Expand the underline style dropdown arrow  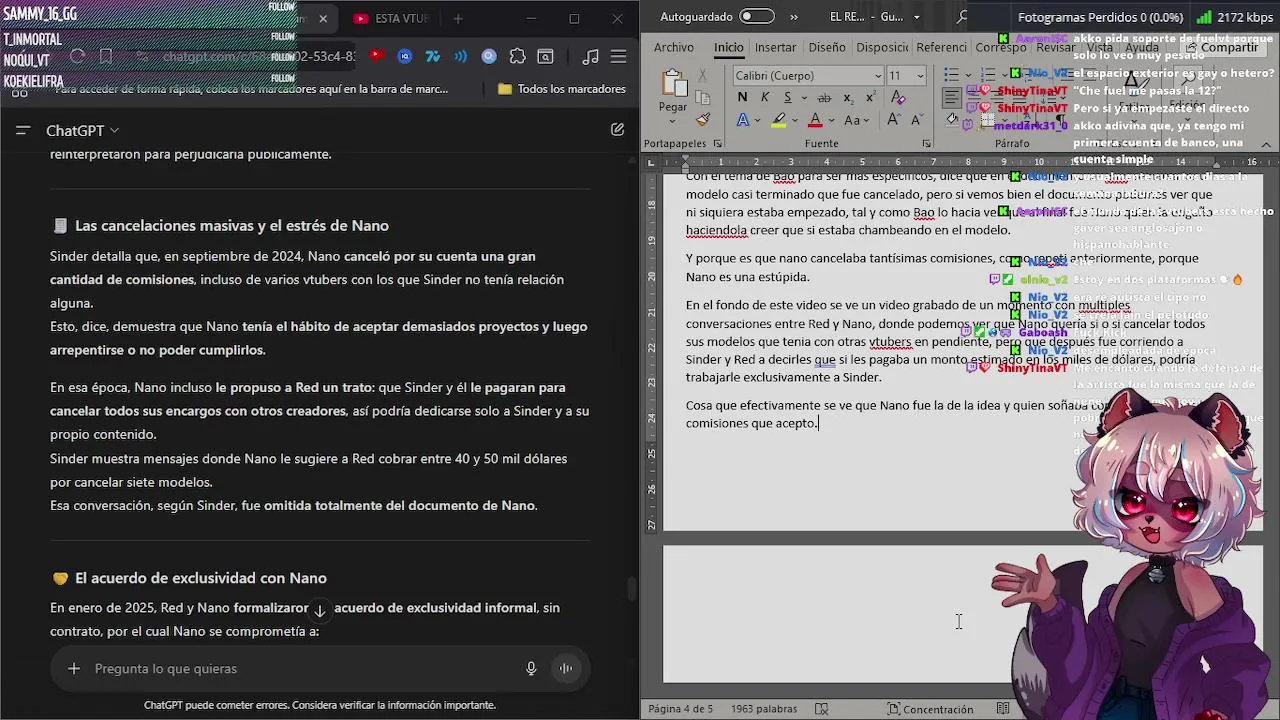pyautogui.click(x=803, y=97)
